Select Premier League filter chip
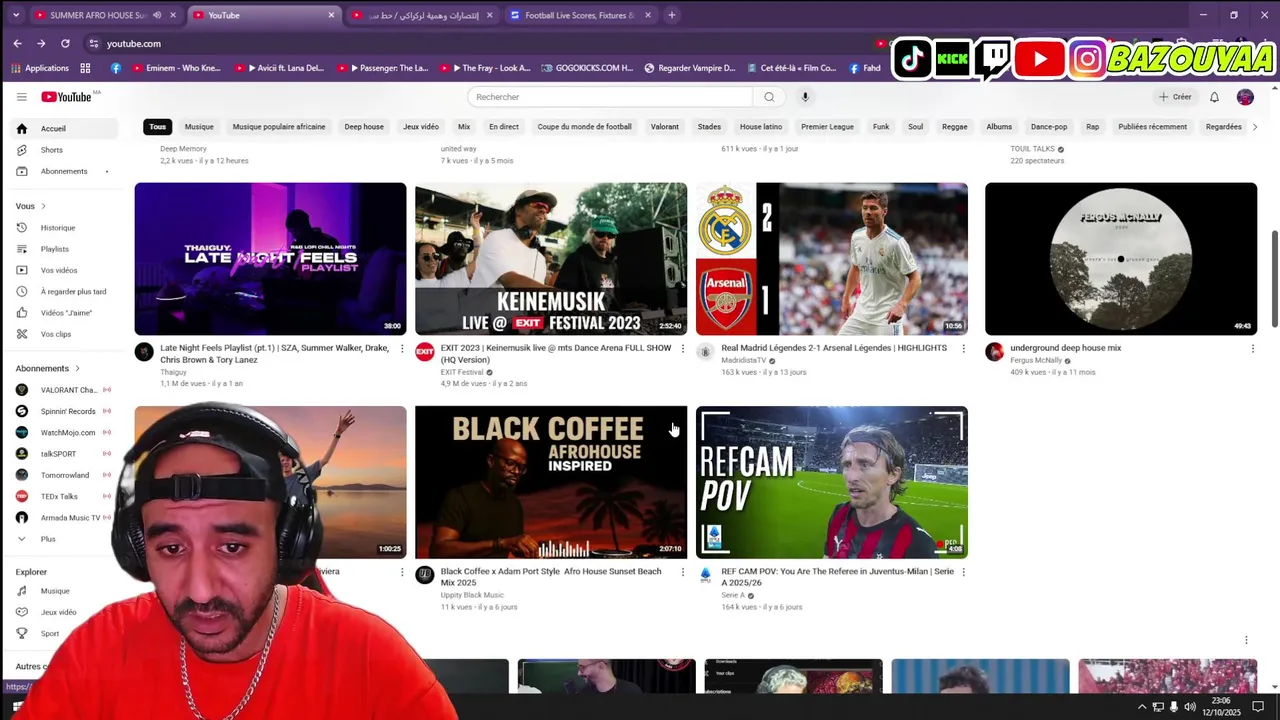 point(827,127)
